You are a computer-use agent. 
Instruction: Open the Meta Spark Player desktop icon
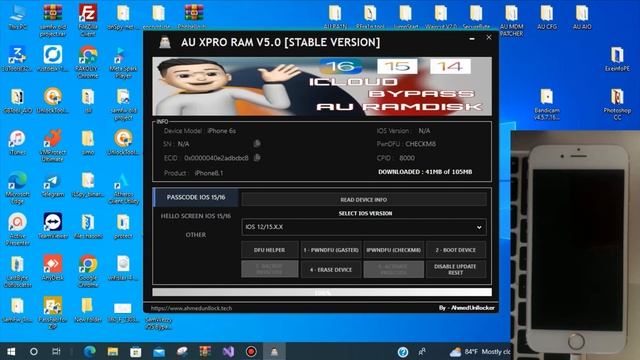point(123,62)
